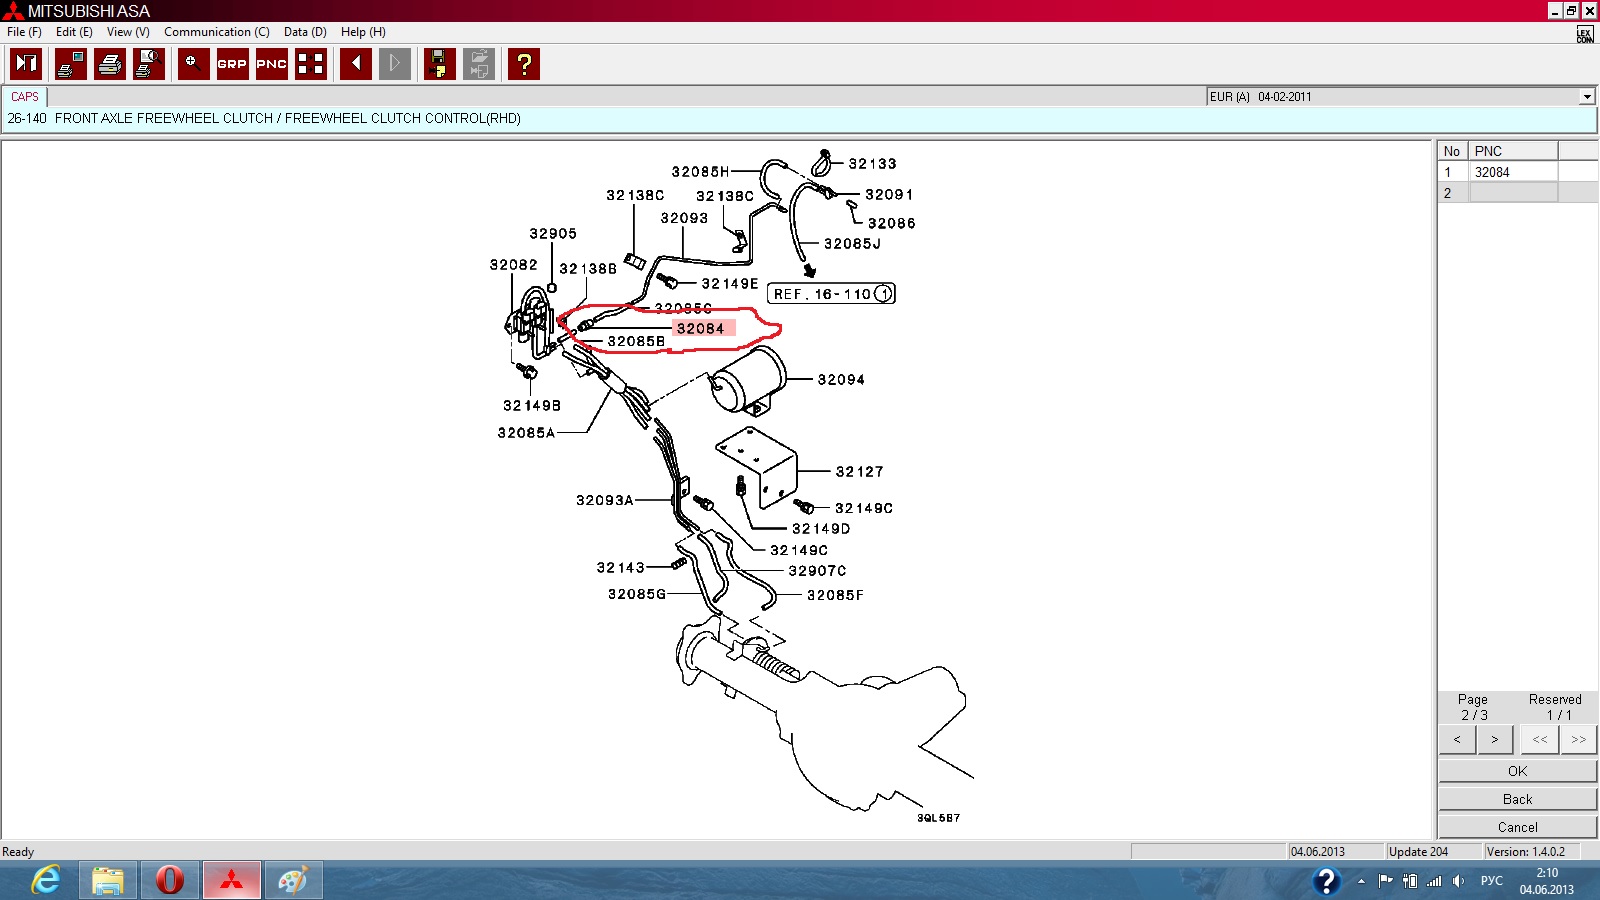Click the floppy disk save icon

(x=440, y=64)
